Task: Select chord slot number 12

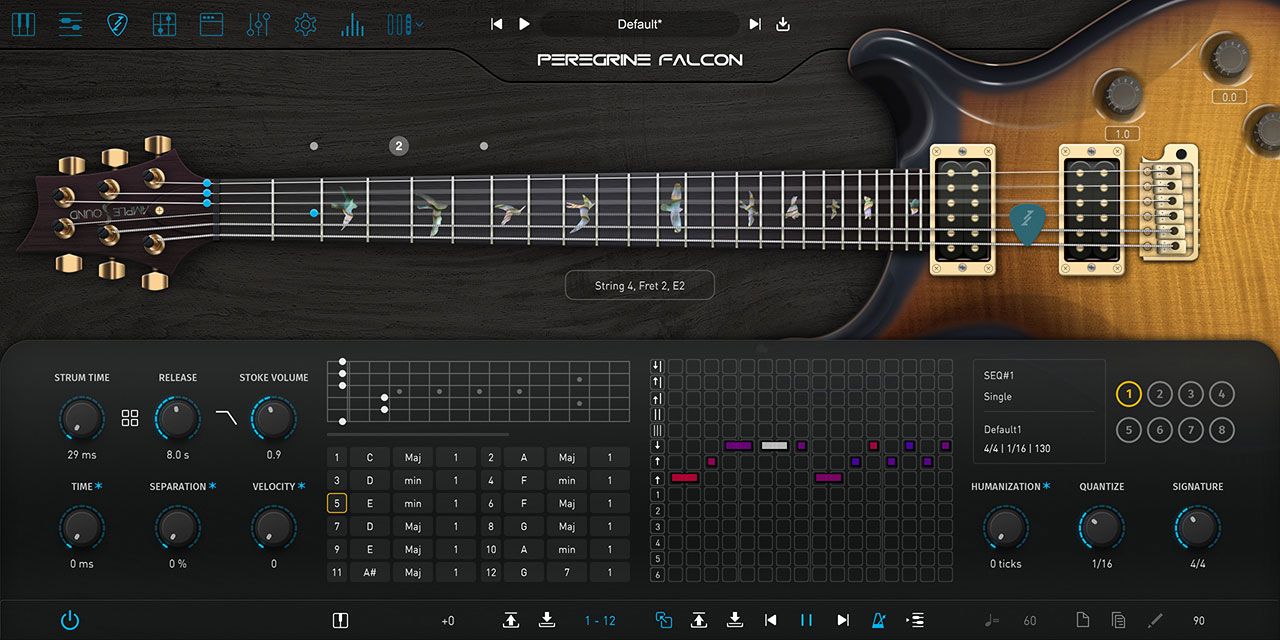Action: click(491, 573)
